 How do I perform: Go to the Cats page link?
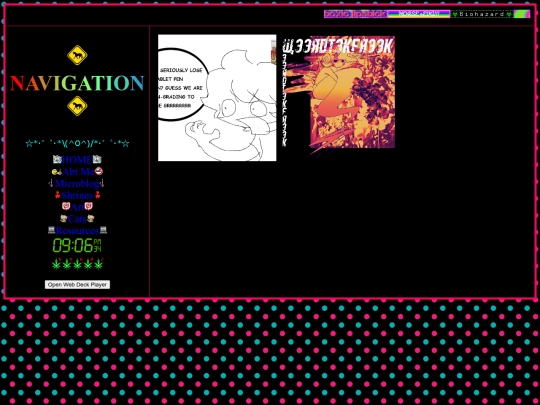pyautogui.click(x=77, y=219)
